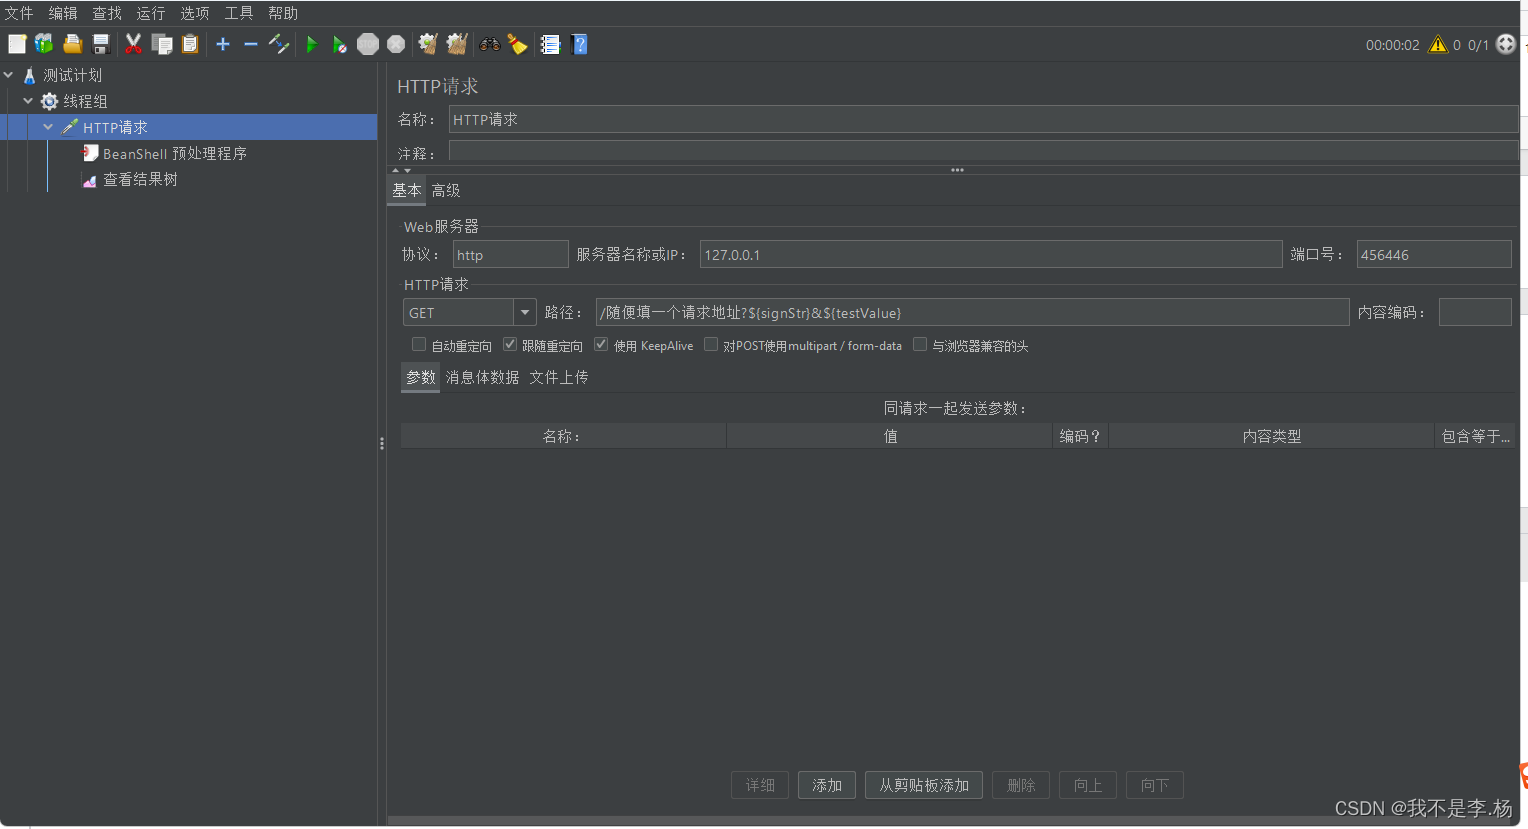Click the 详细 button
The image size is (1528, 829).
click(x=760, y=785)
